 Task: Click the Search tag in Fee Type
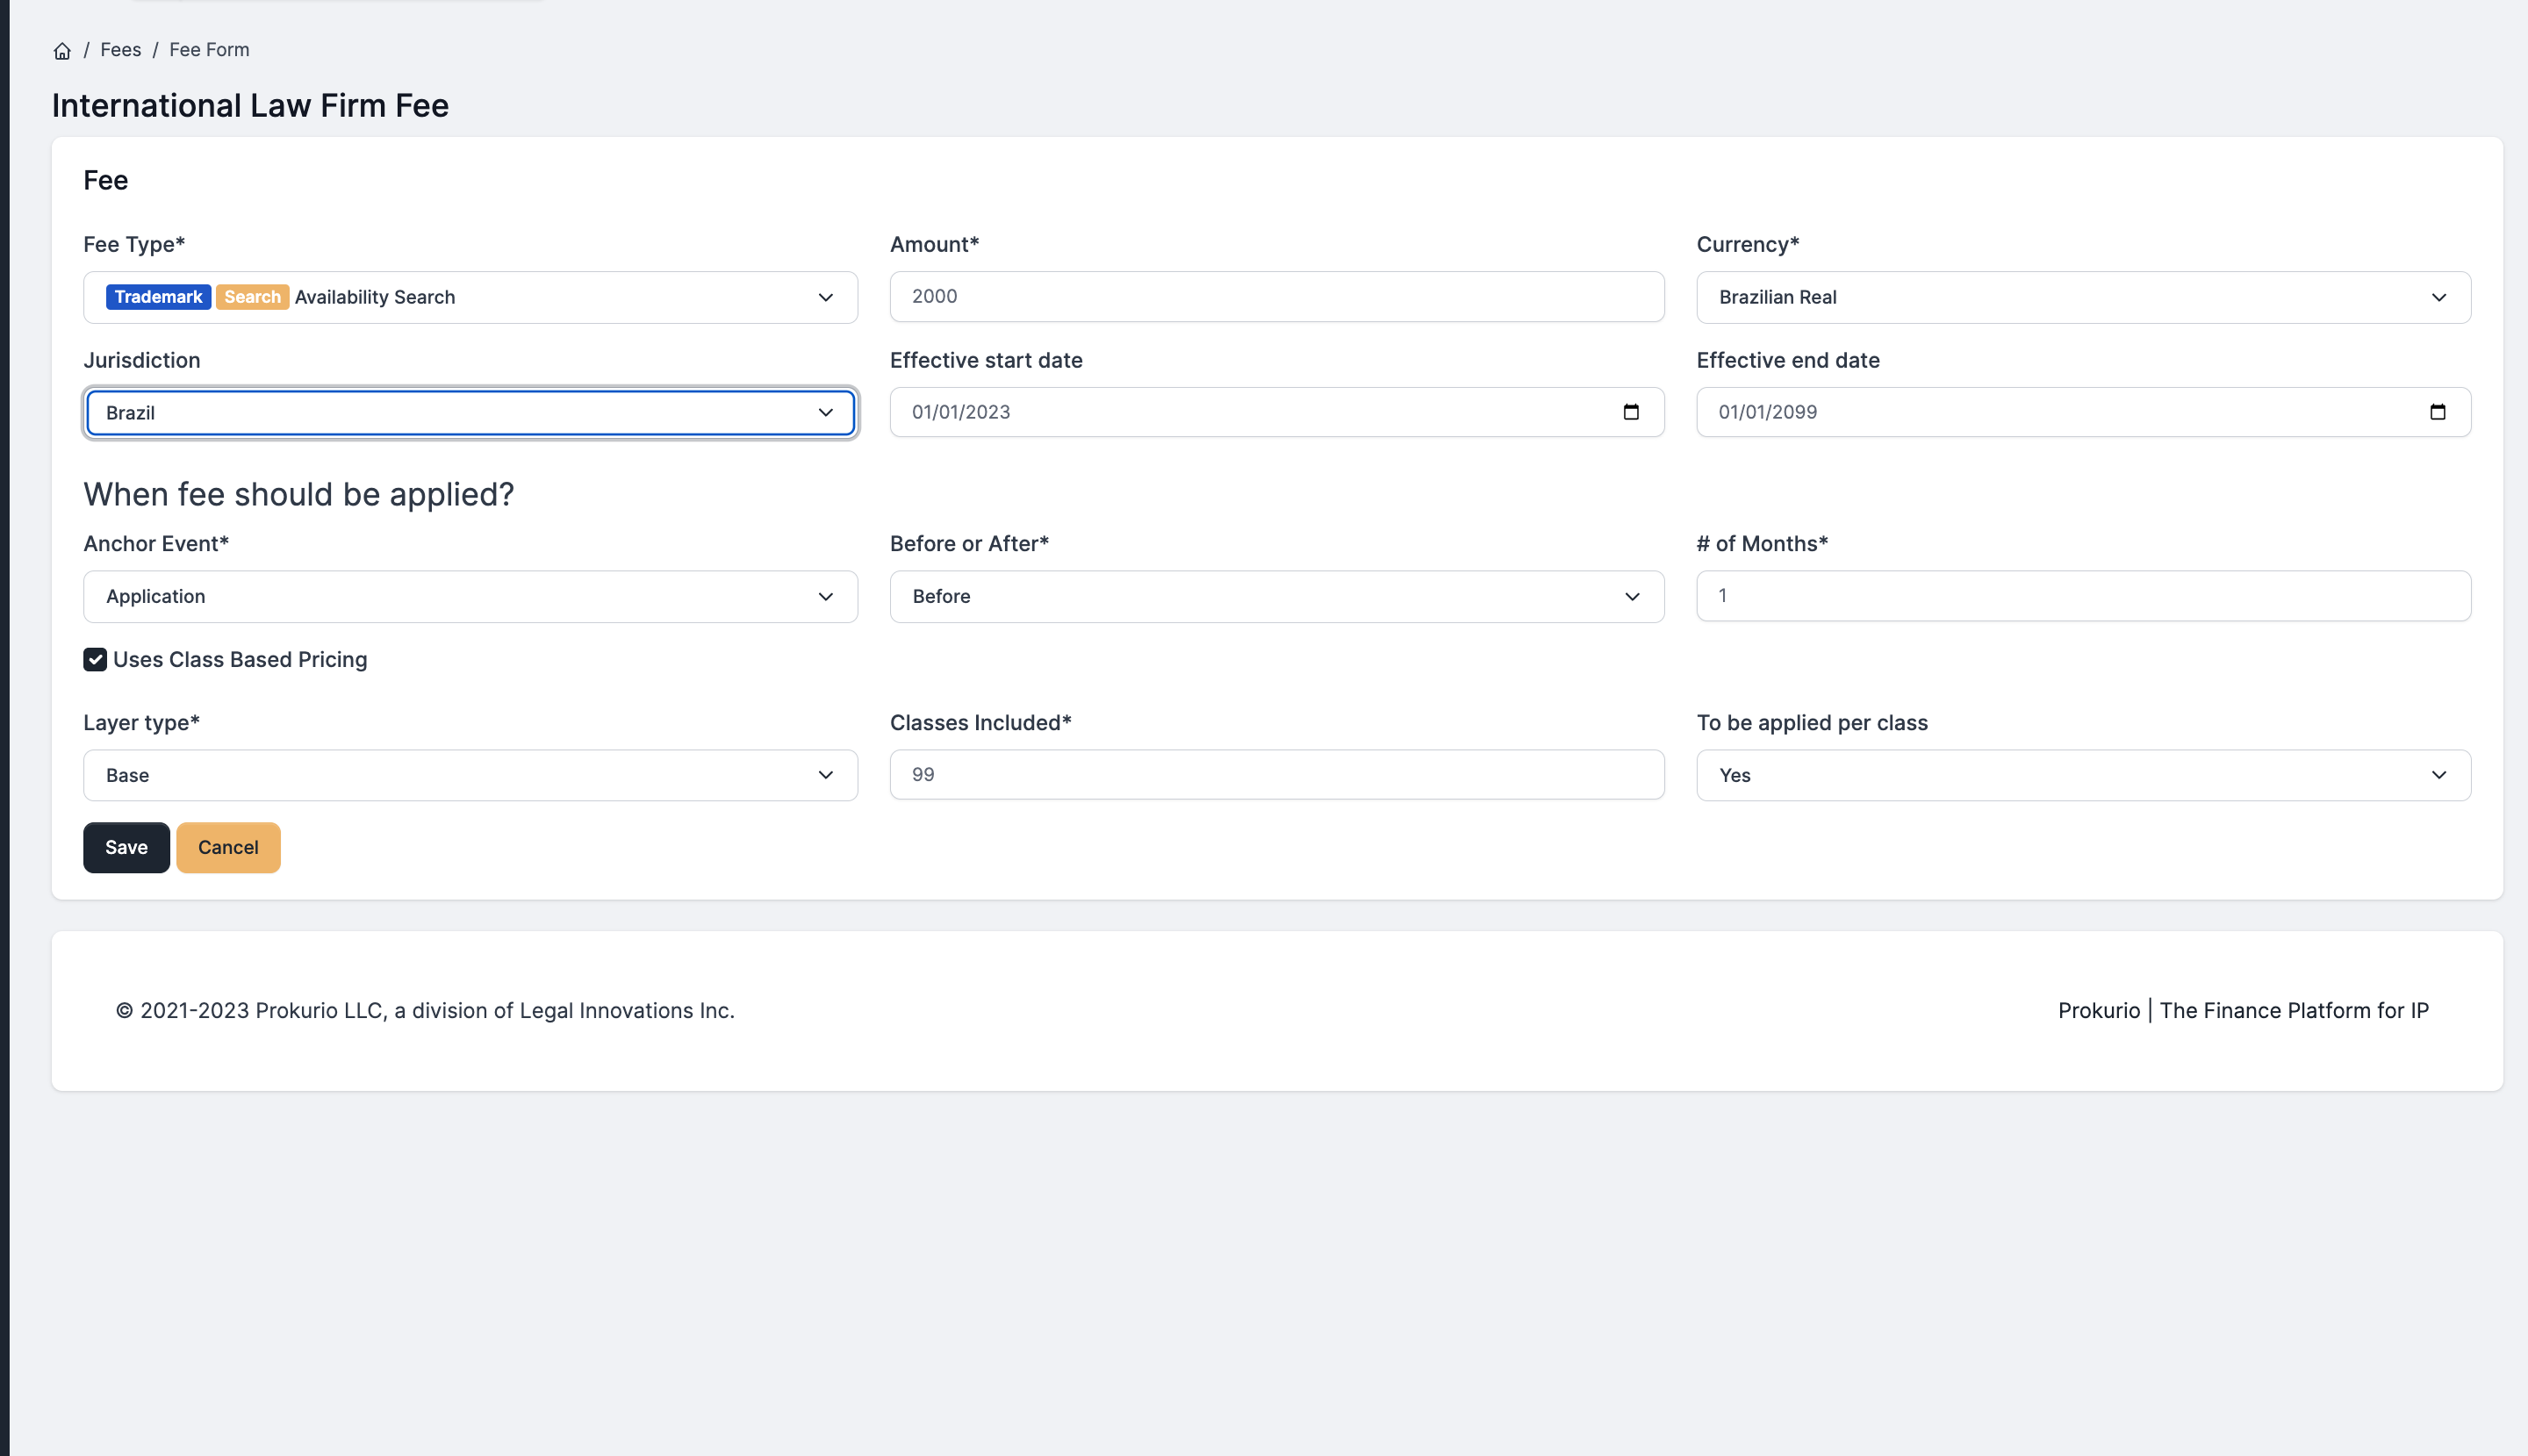coord(252,297)
